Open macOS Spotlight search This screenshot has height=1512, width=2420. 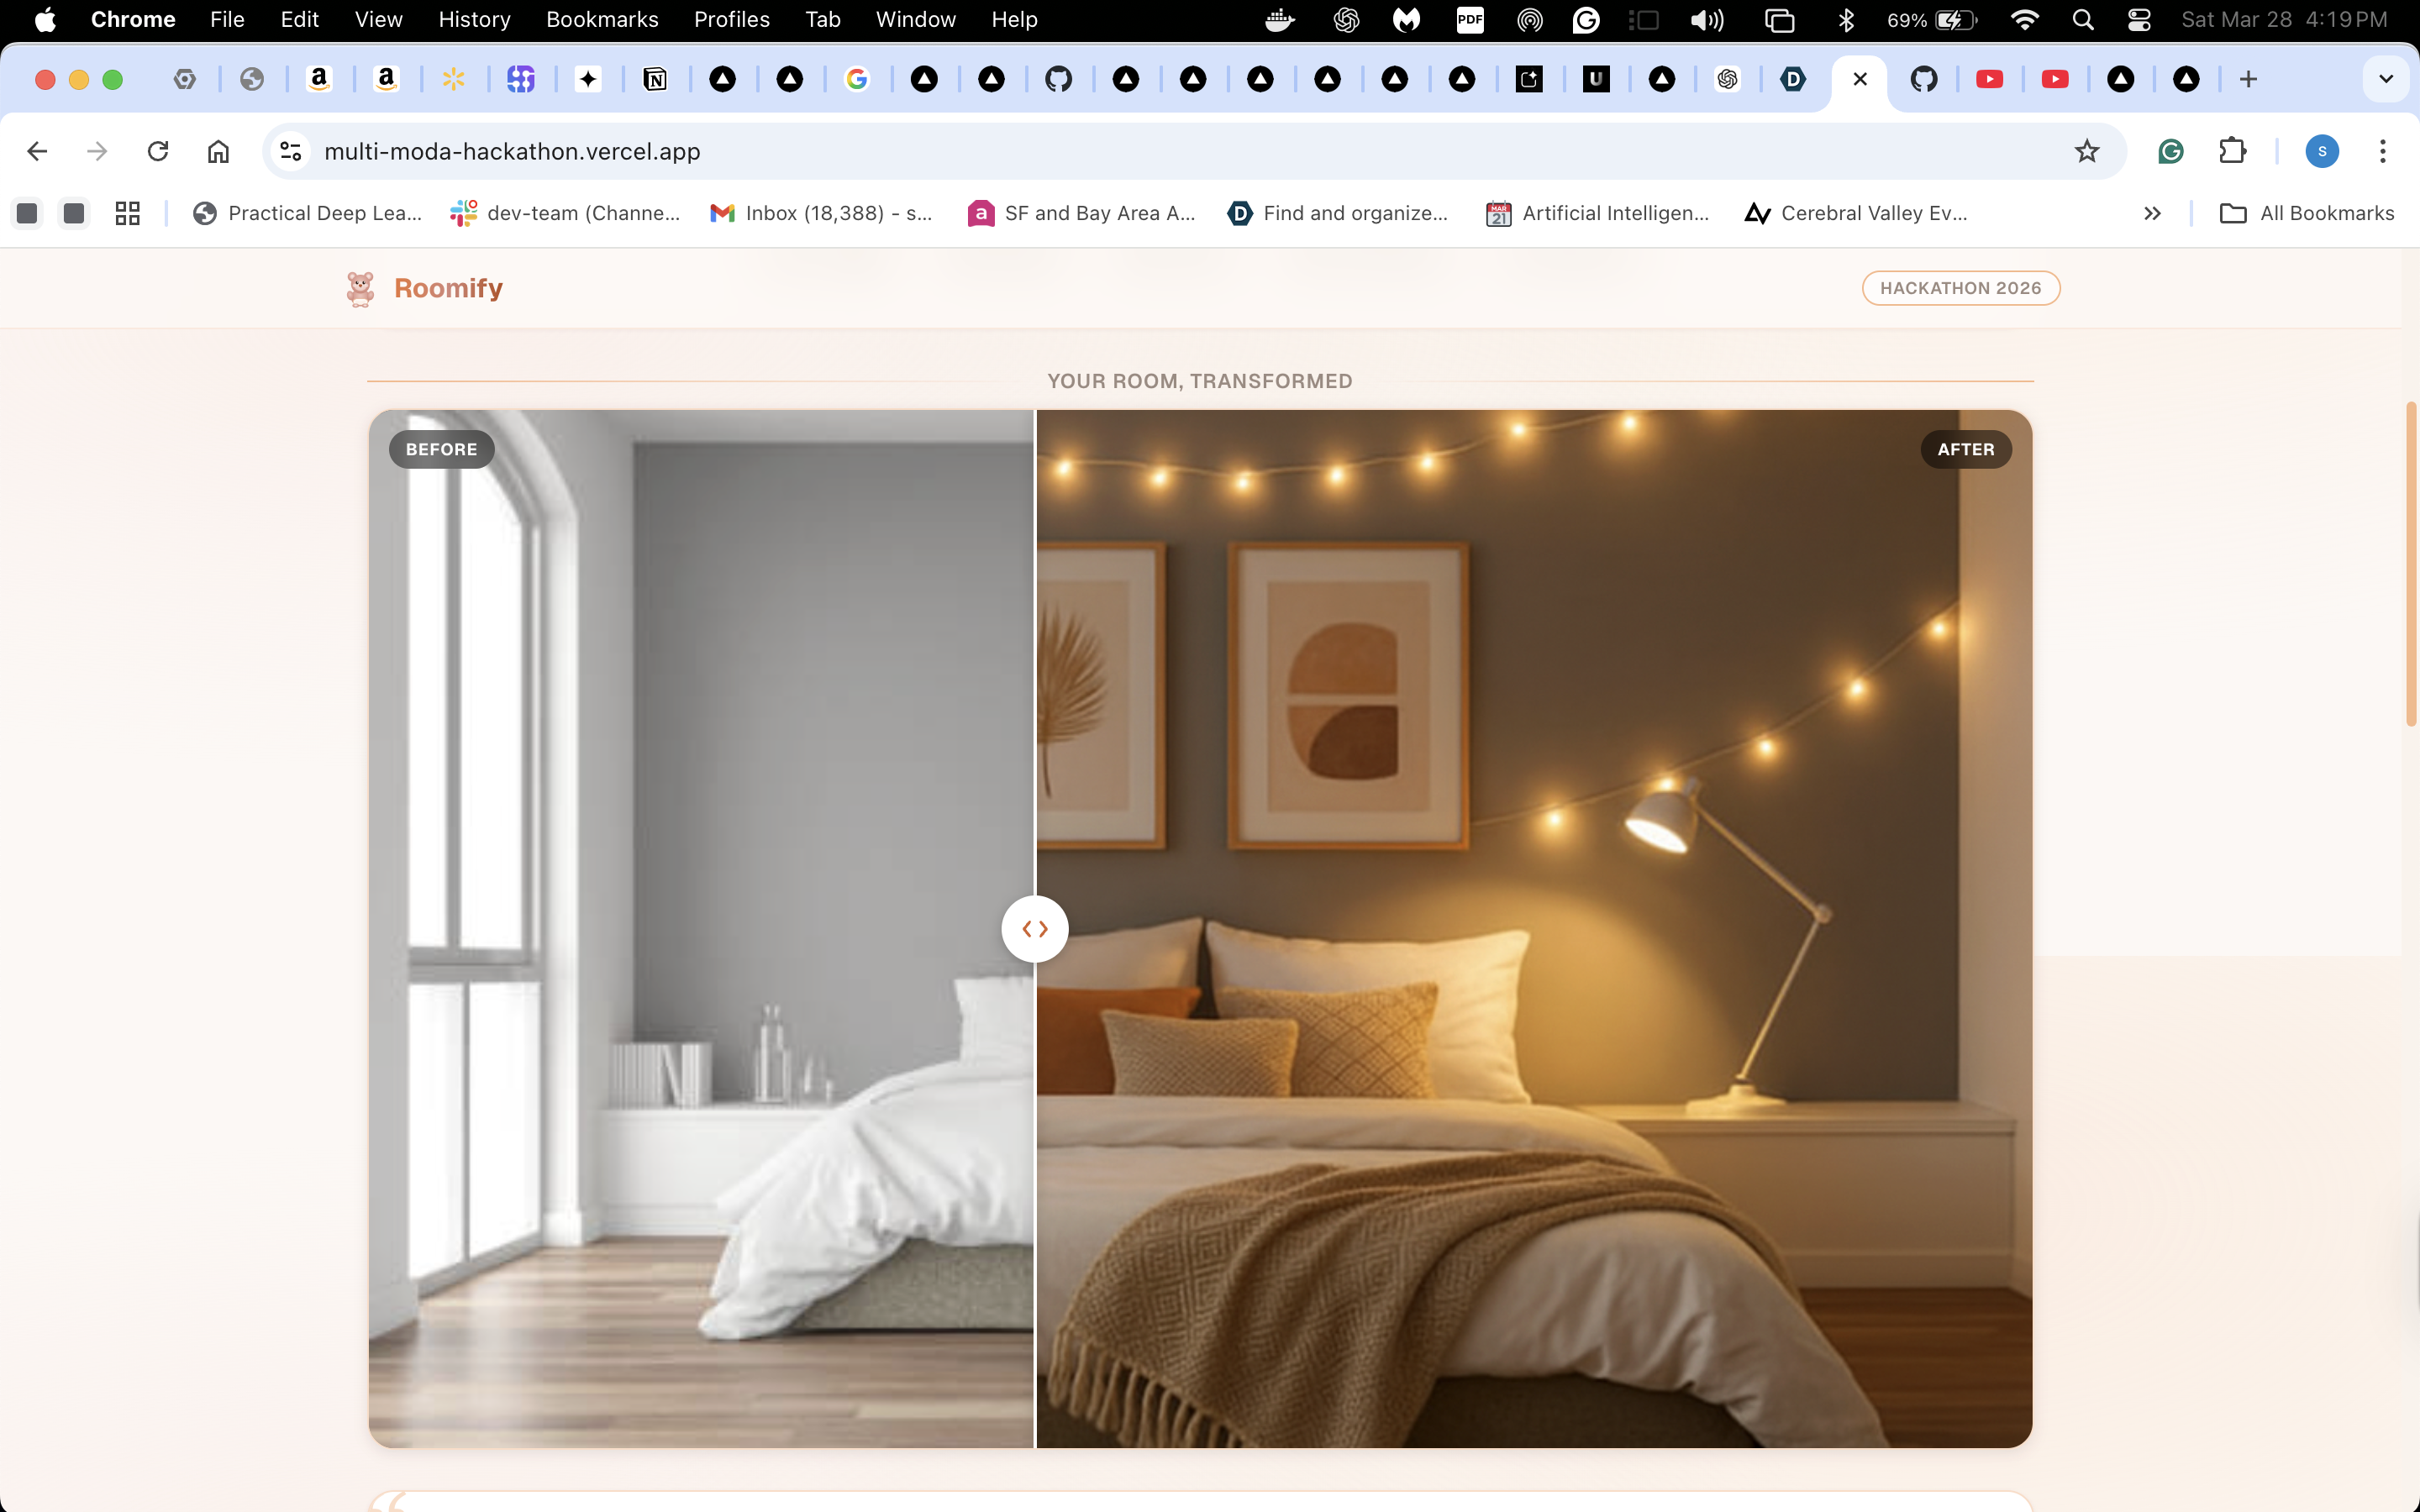coord(2083,20)
